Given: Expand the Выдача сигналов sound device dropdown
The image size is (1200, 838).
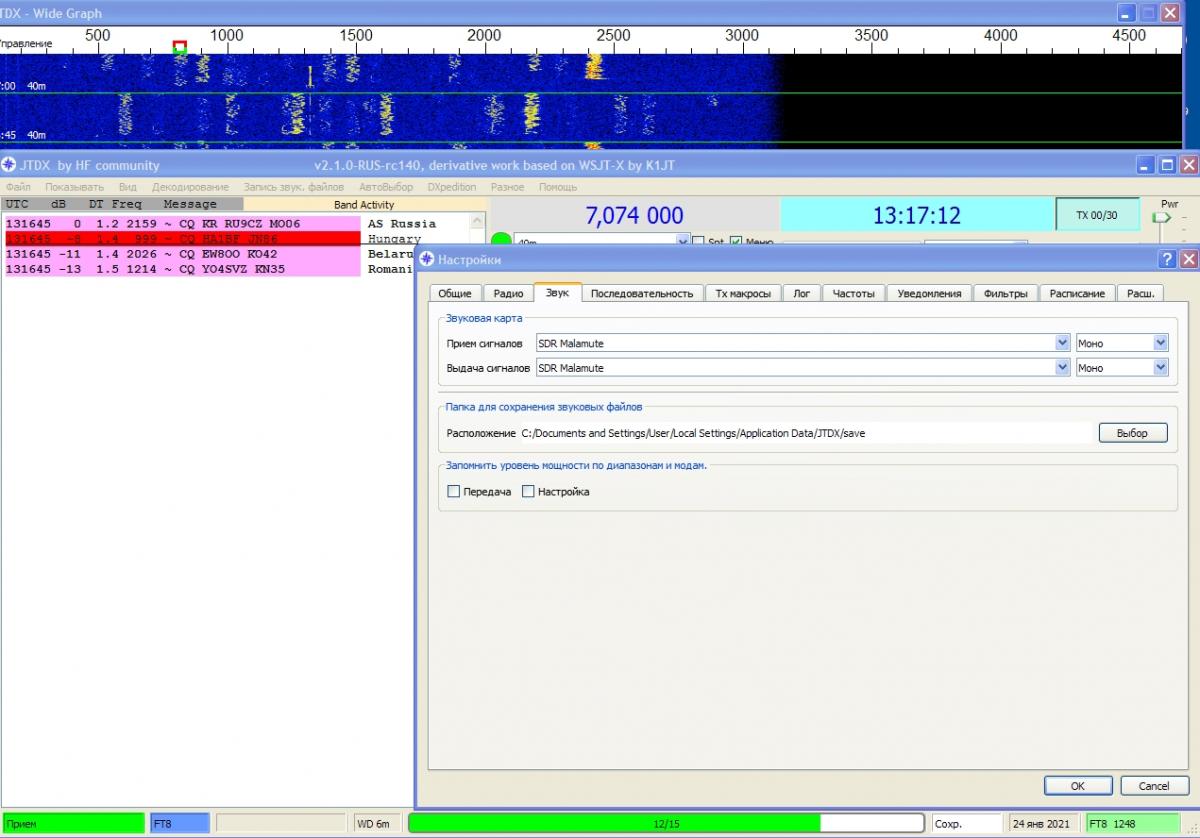Looking at the screenshot, I should click(x=1062, y=368).
